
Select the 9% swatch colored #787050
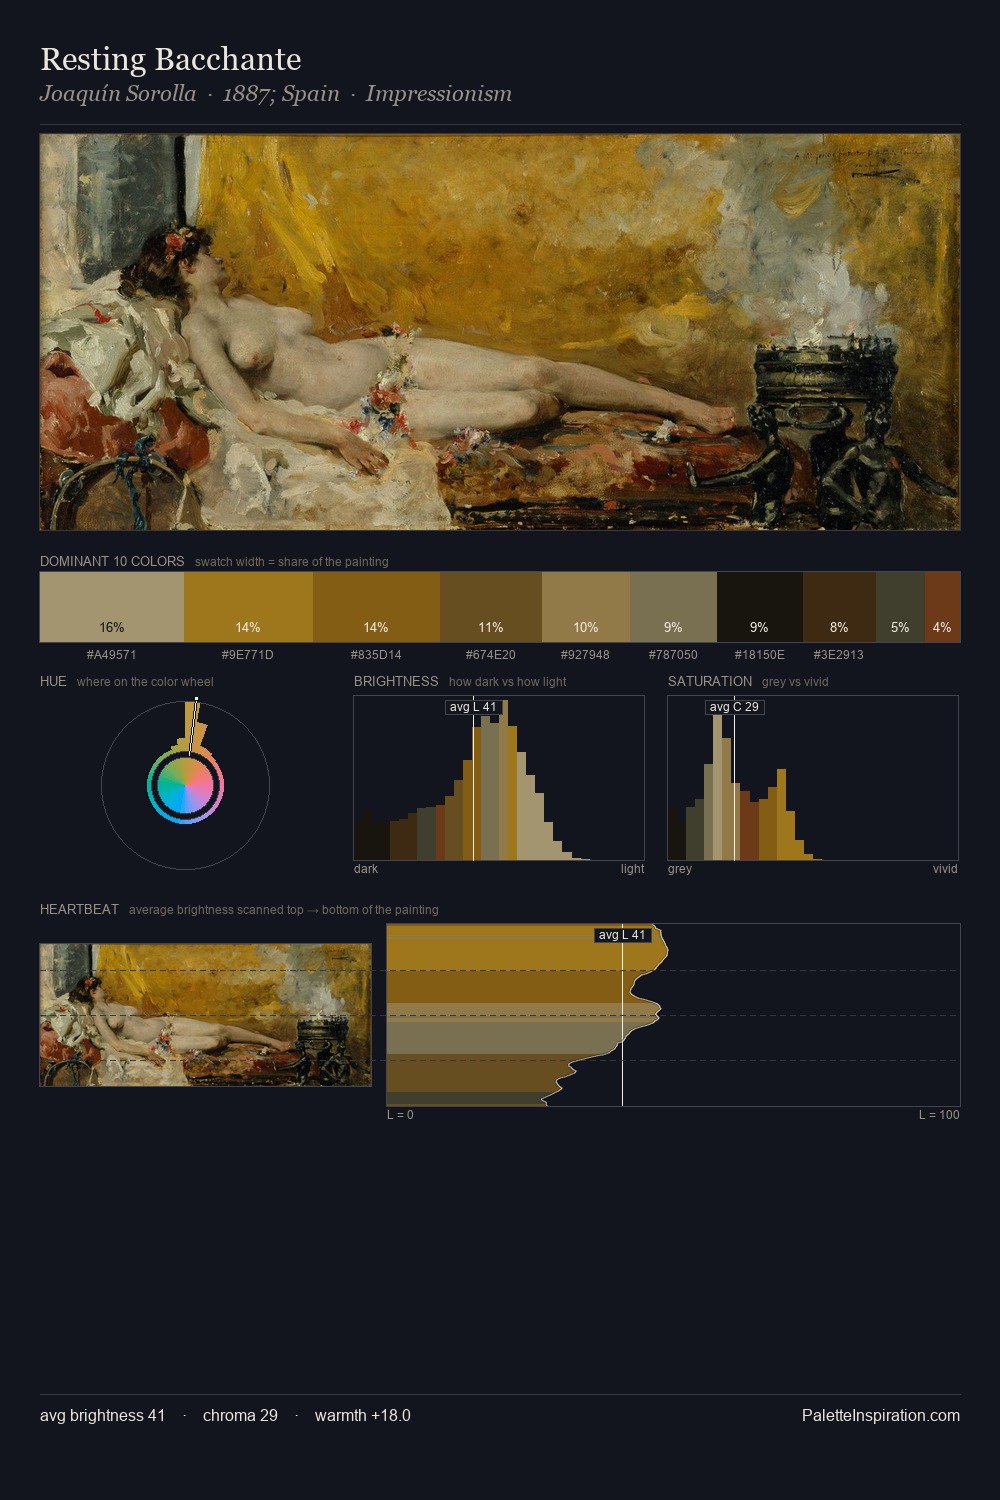pos(673,607)
